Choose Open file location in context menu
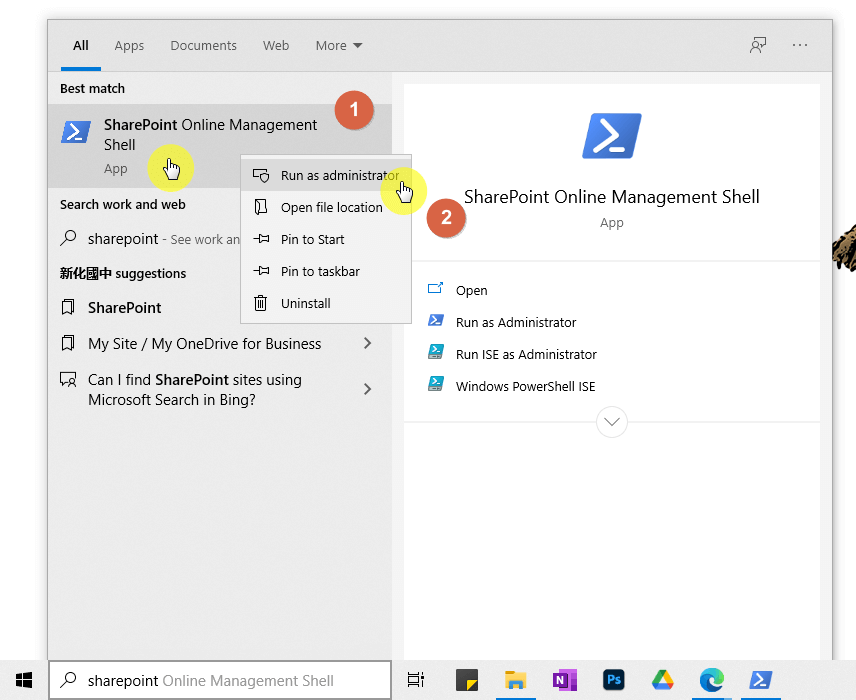 [x=326, y=207]
